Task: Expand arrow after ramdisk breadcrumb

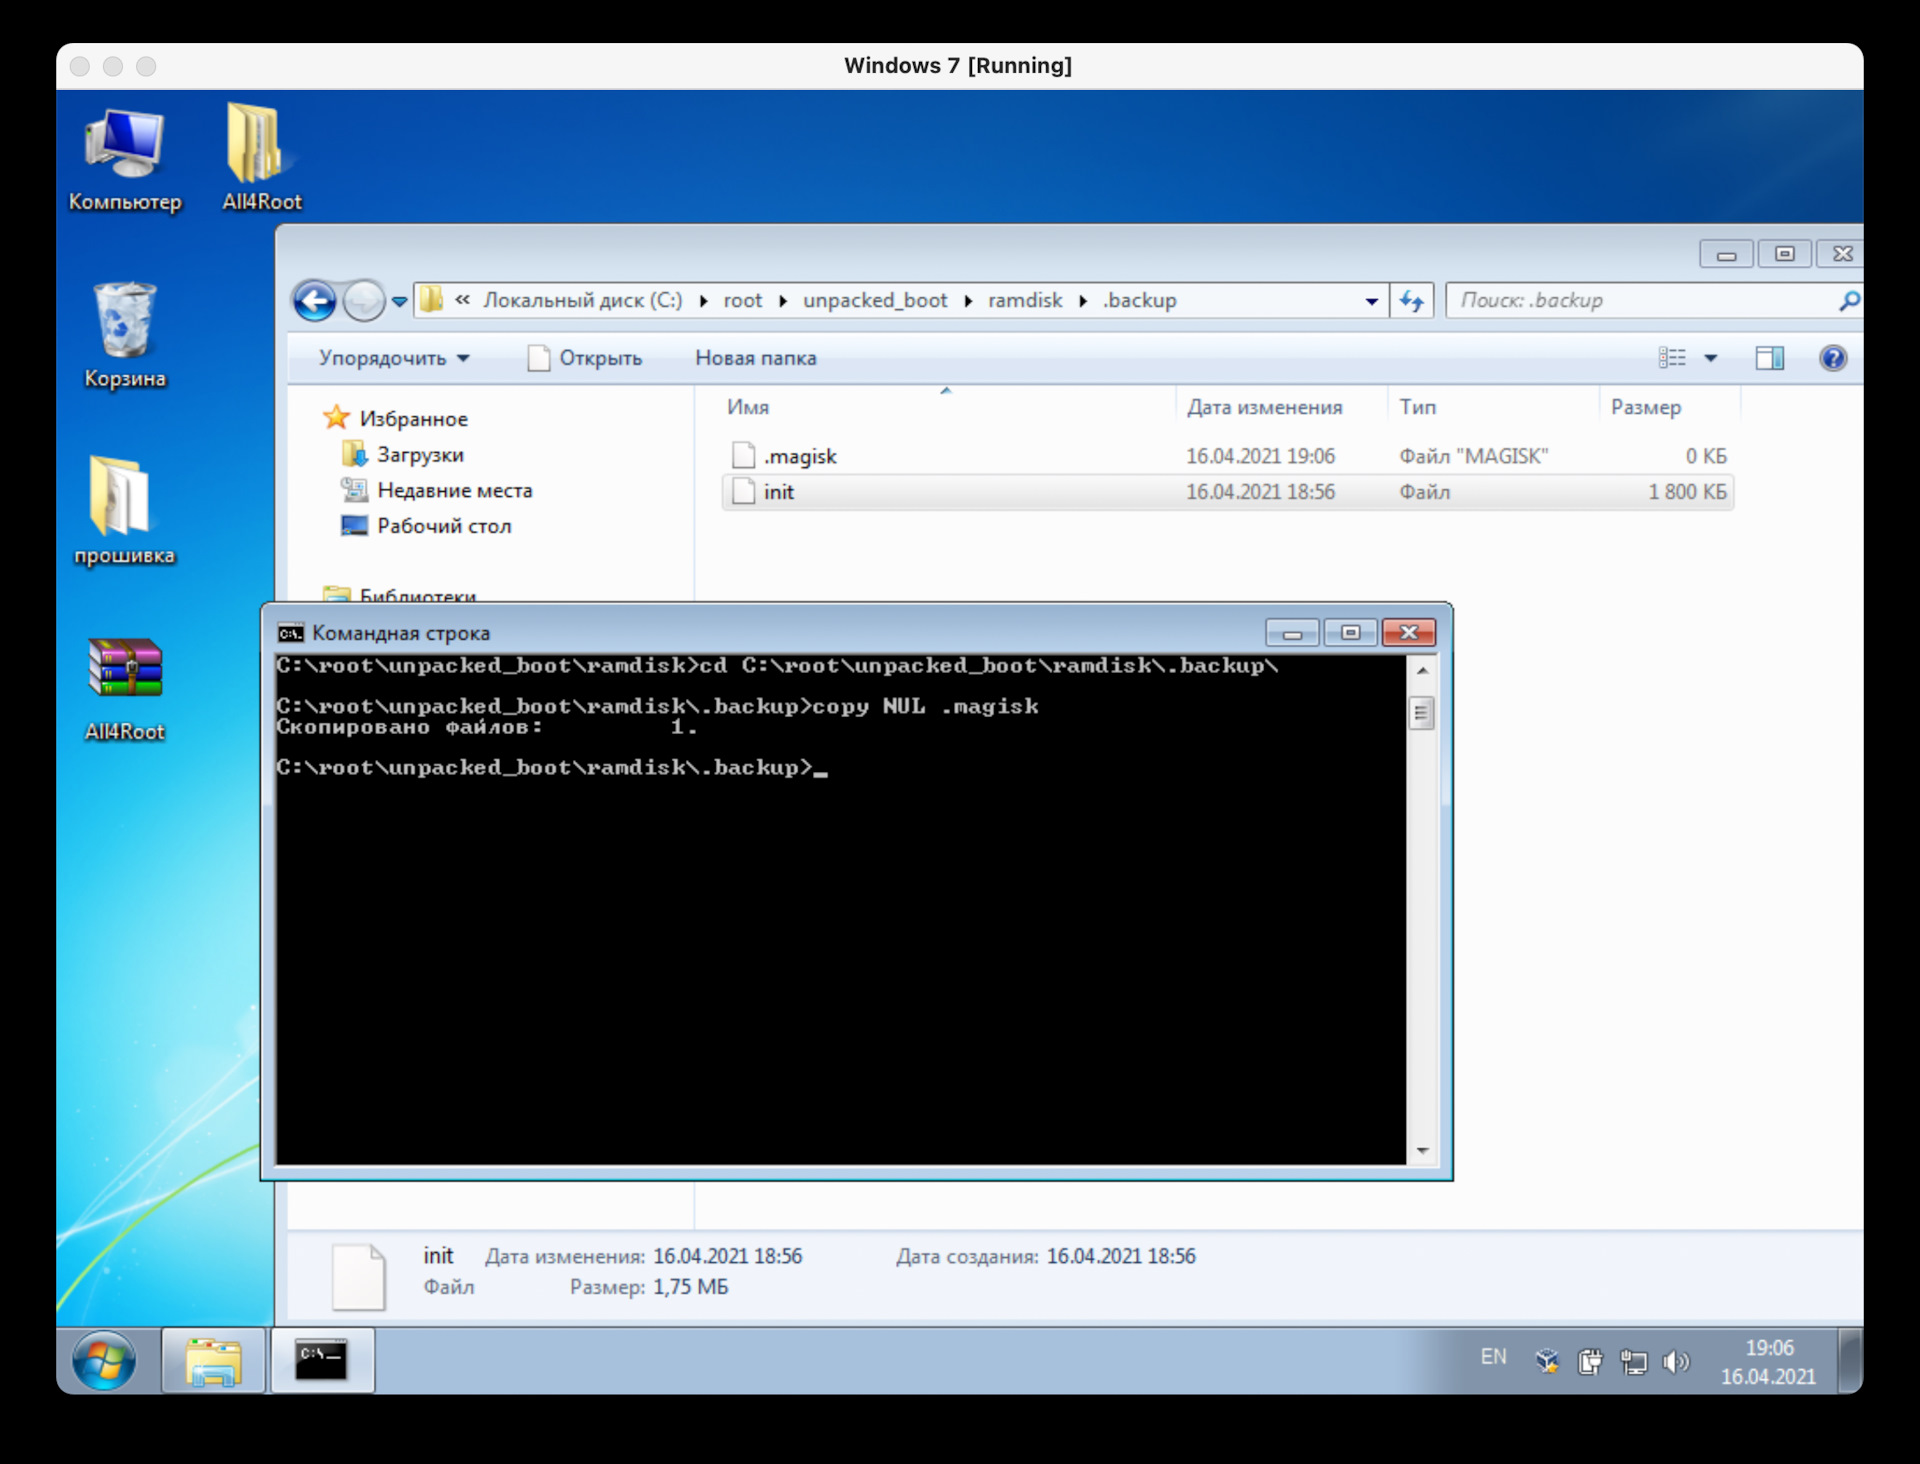Action: (1083, 301)
